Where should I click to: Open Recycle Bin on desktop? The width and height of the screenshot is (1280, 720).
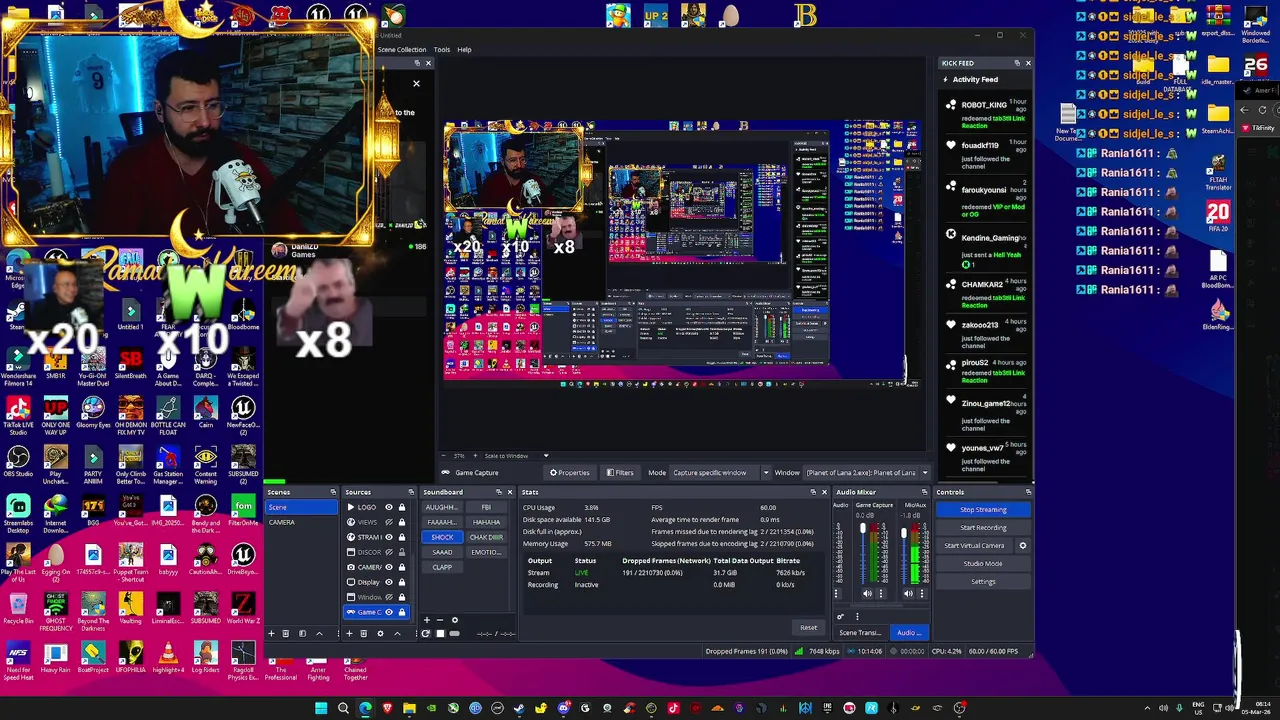(x=18, y=608)
